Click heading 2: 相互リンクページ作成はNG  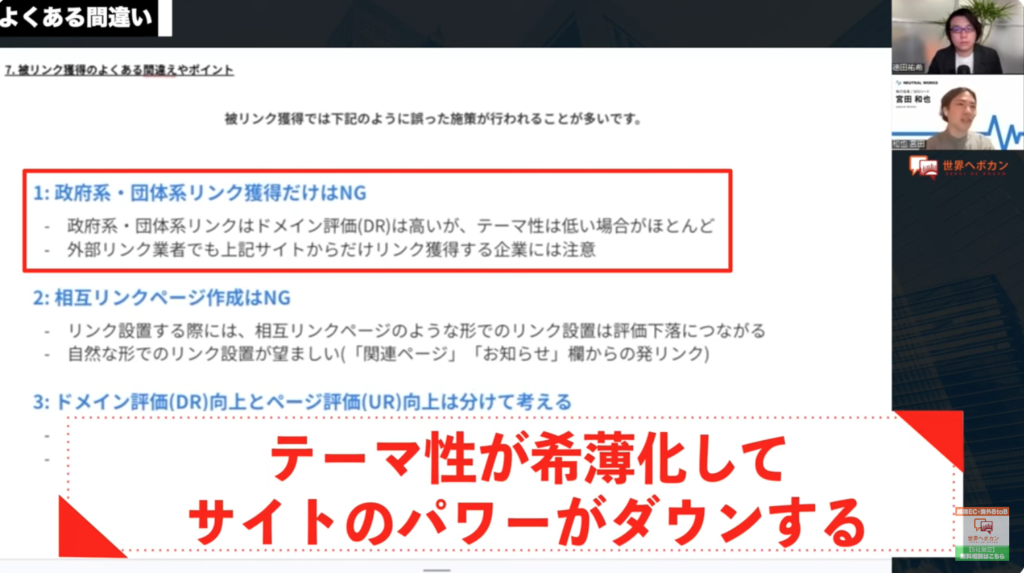pyautogui.click(x=162, y=298)
